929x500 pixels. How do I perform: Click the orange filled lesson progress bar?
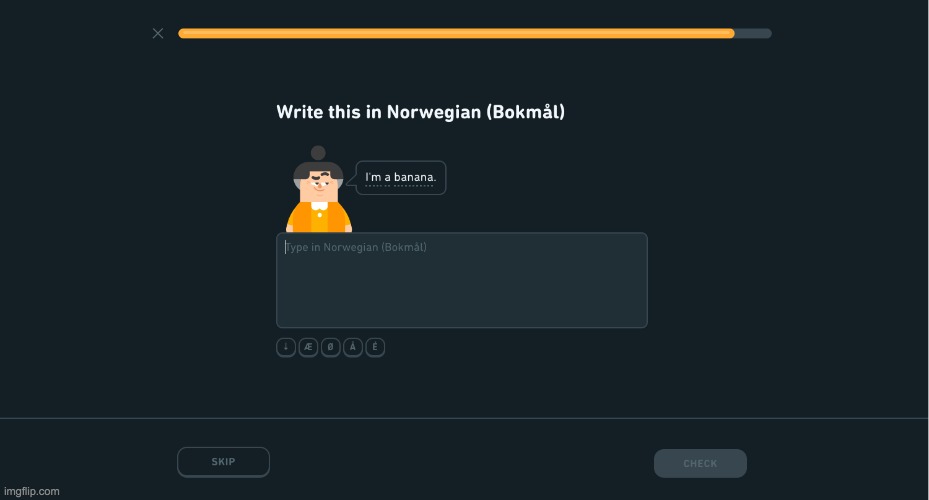pos(456,33)
